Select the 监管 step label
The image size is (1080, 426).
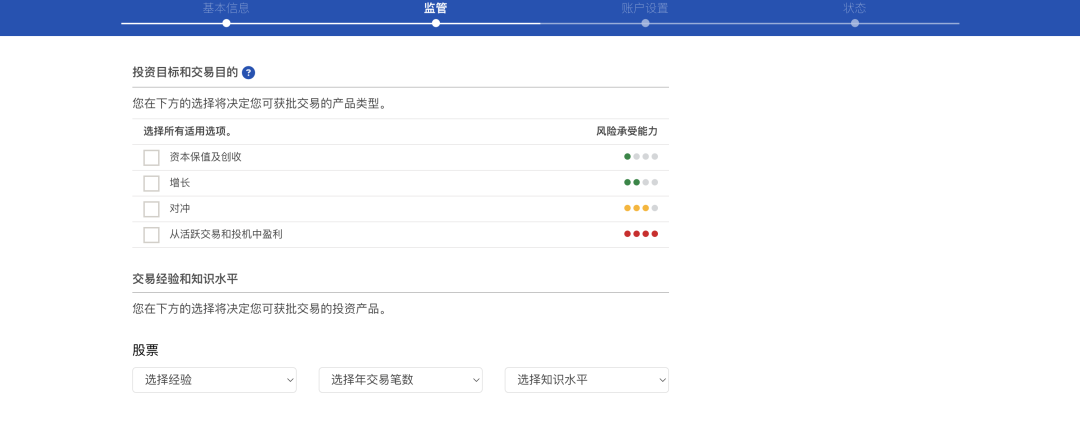435,8
